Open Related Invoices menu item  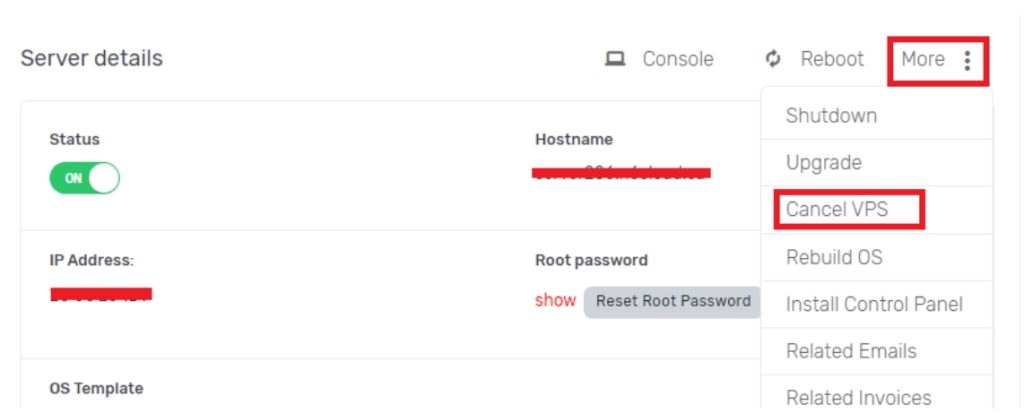pos(858,397)
